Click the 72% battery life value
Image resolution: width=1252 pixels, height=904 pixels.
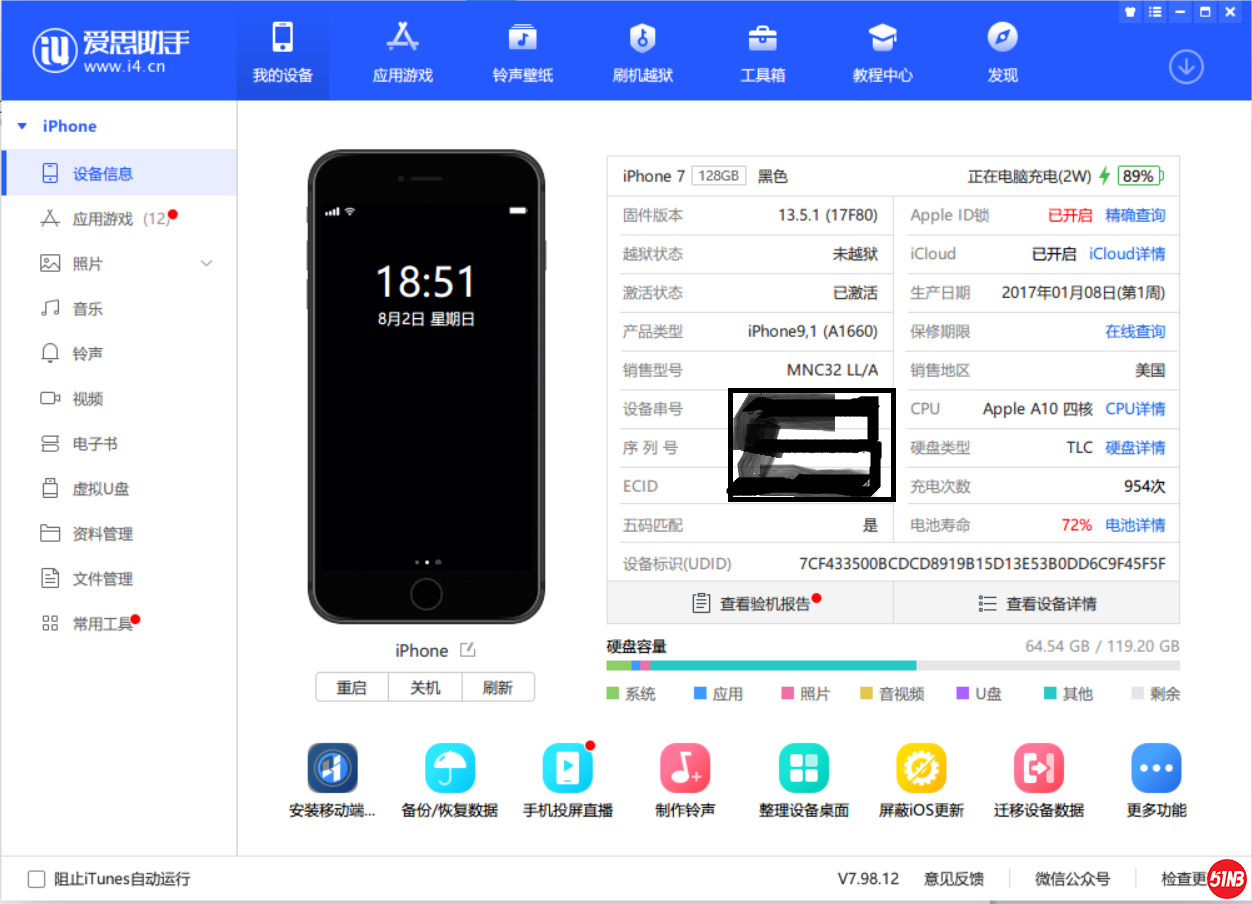click(x=1077, y=525)
